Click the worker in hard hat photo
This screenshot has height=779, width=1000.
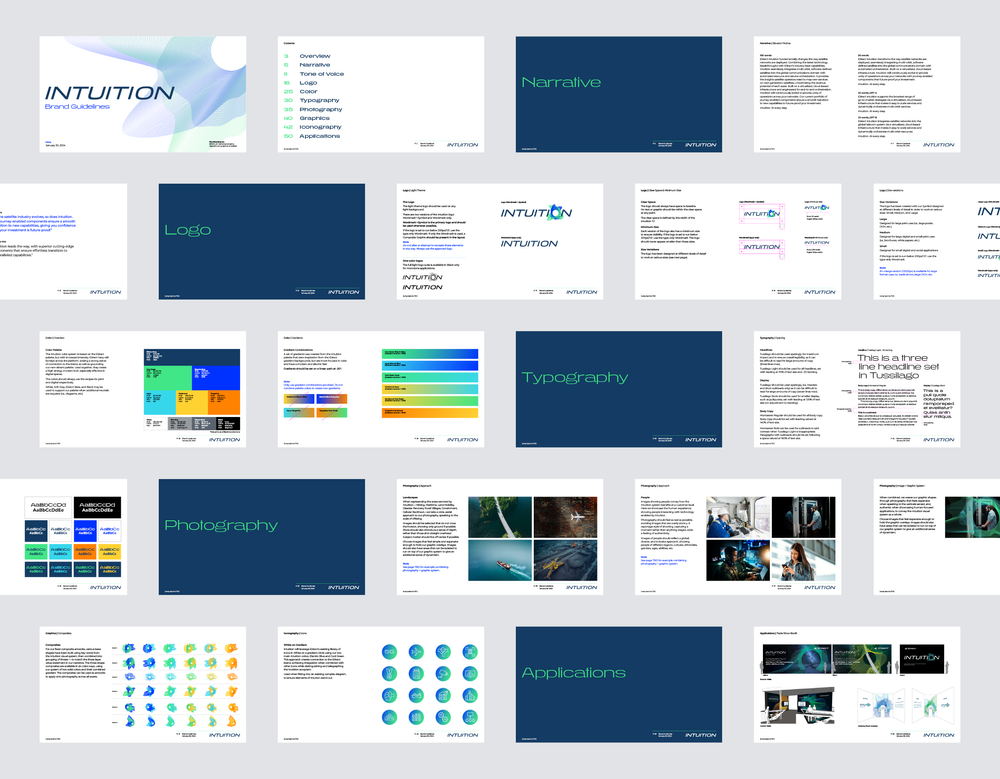pos(738,517)
